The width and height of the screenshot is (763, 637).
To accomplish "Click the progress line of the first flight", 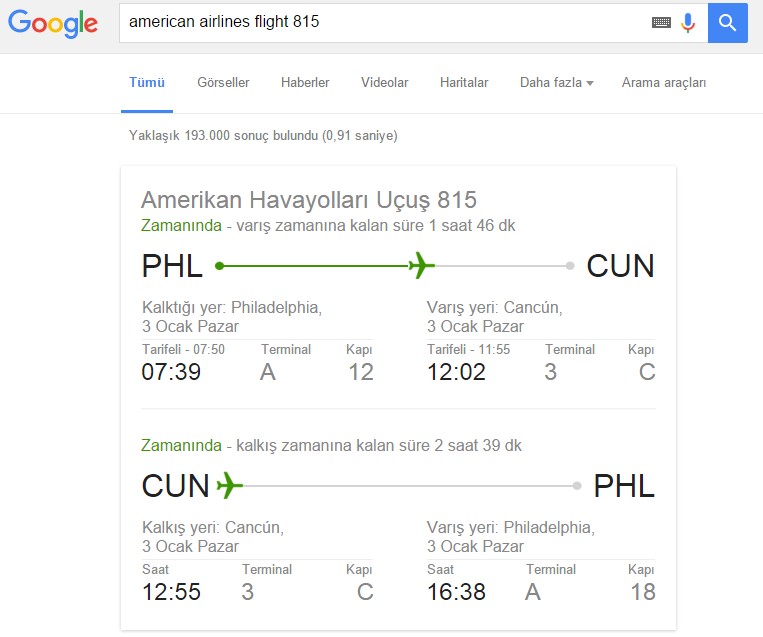I will pyautogui.click(x=395, y=266).
